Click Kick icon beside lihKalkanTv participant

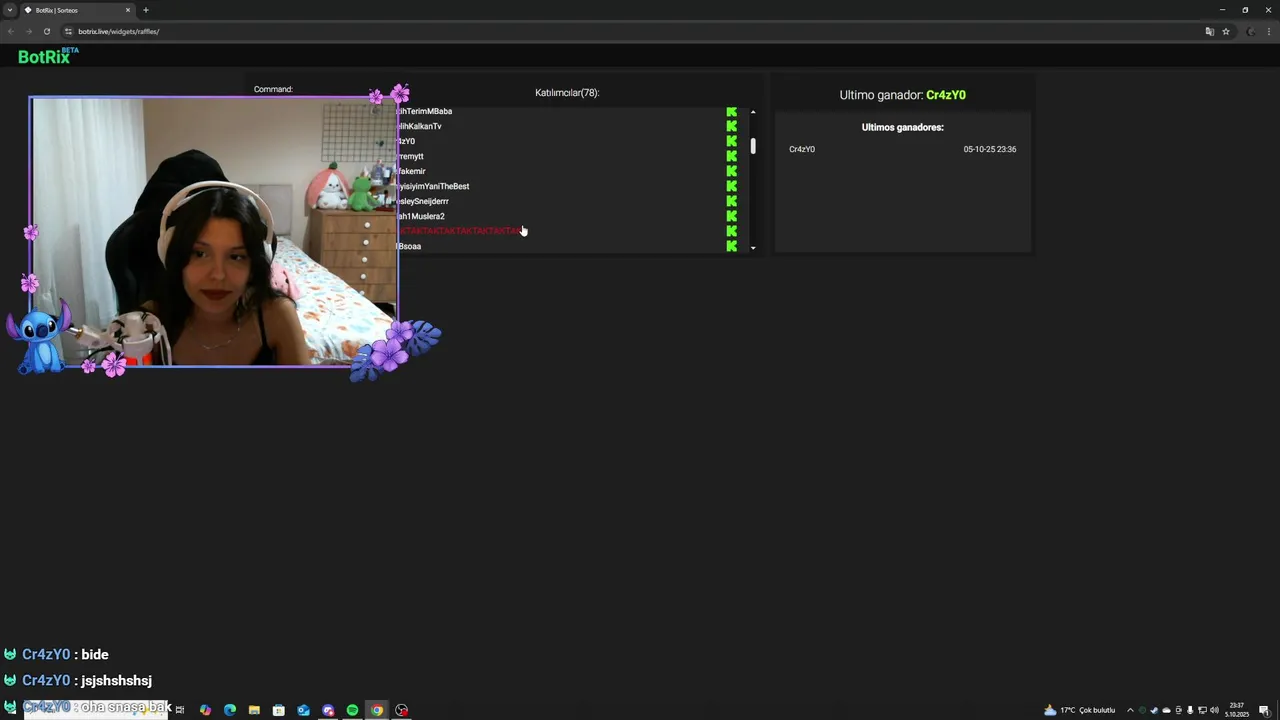click(x=732, y=126)
